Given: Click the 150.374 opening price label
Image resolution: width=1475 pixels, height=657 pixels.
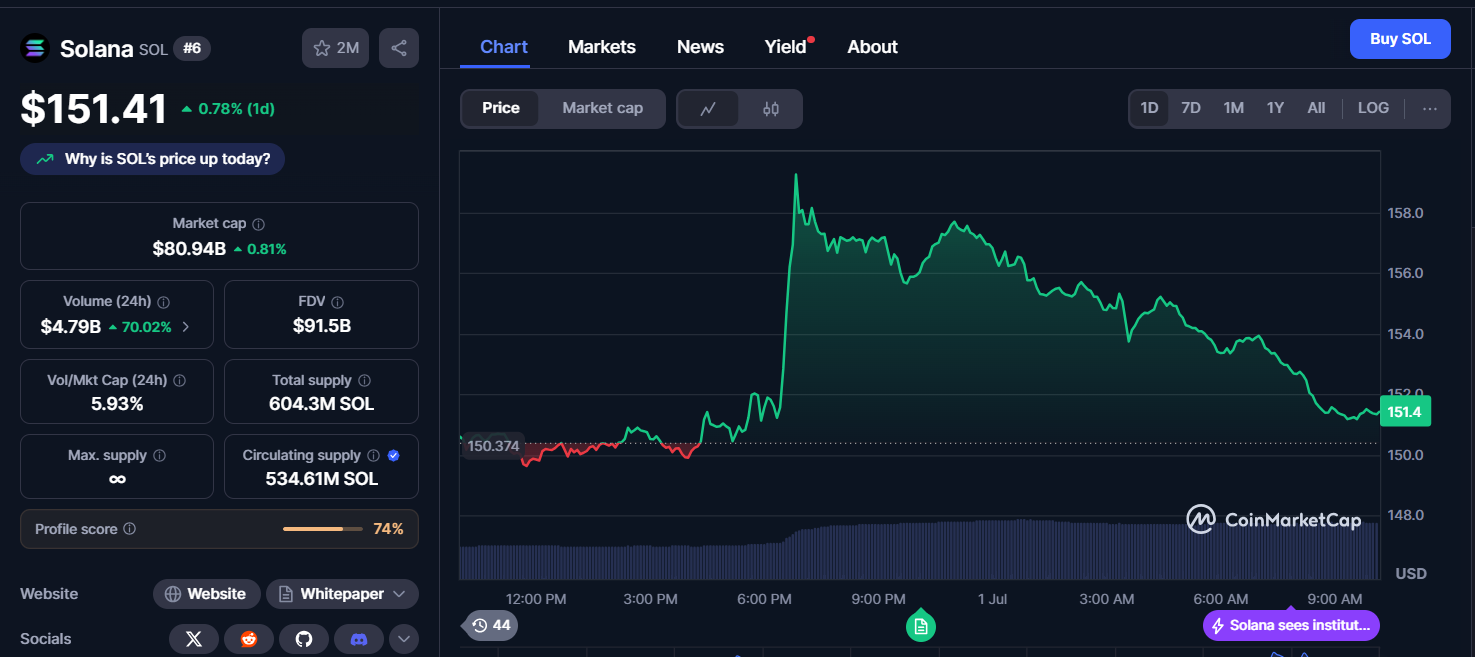Looking at the screenshot, I should (493, 446).
